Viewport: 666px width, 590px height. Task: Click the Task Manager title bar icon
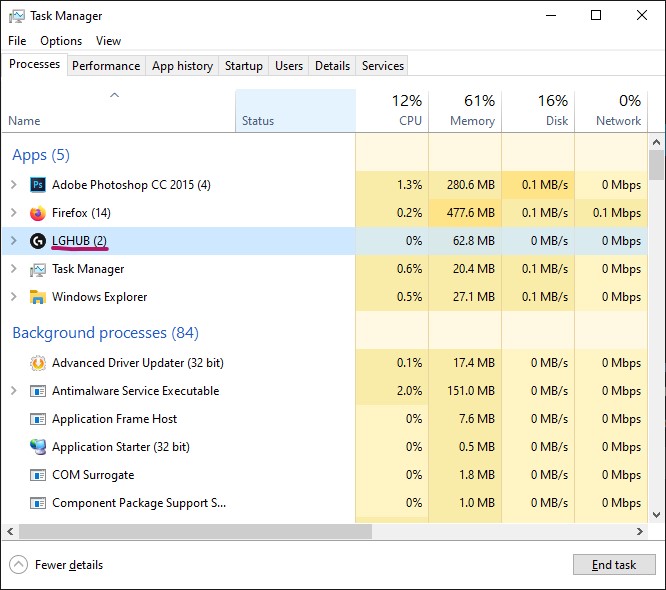tap(17, 16)
